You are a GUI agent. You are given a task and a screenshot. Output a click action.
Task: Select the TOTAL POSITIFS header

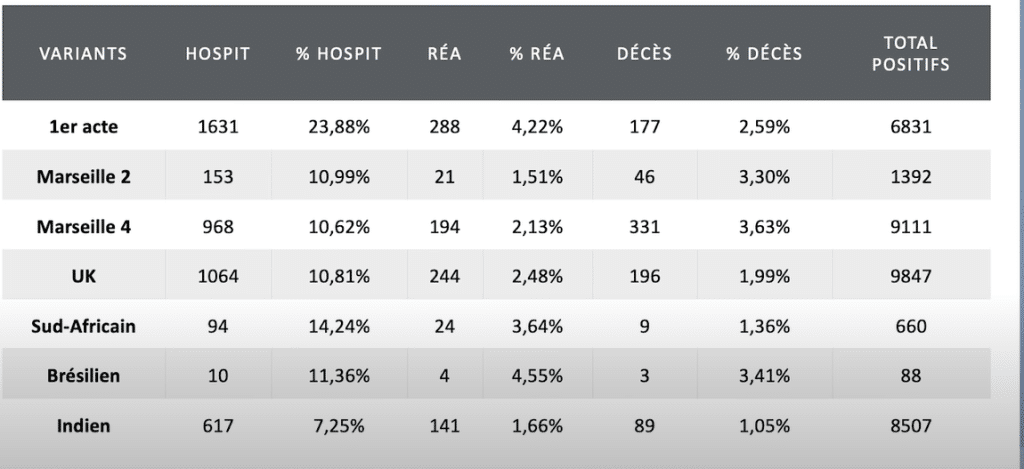point(910,54)
